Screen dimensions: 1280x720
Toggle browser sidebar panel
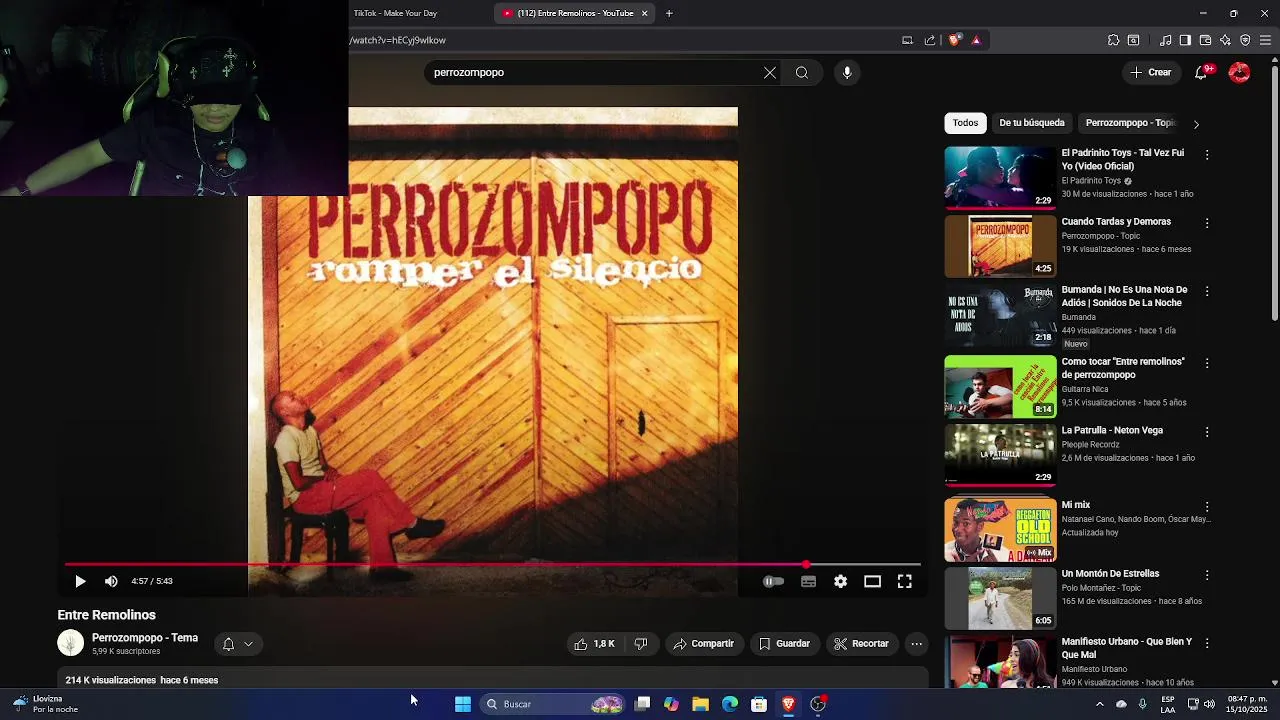1185,40
